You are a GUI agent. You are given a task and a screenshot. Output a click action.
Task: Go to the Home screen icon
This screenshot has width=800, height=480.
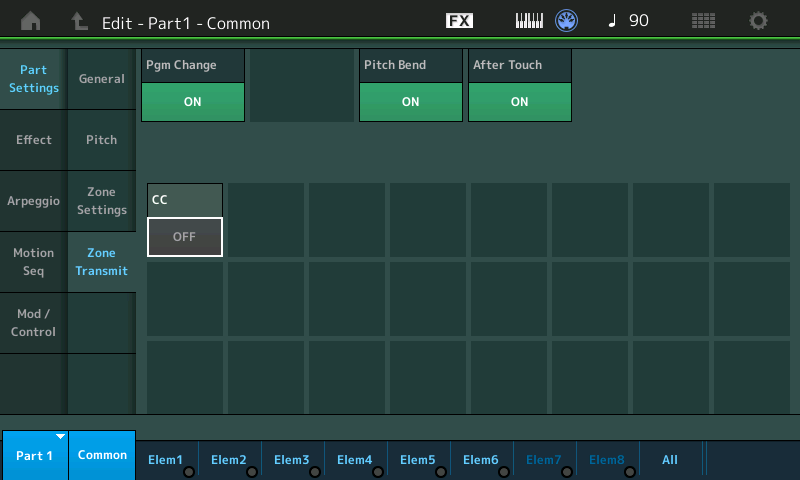tap(31, 21)
